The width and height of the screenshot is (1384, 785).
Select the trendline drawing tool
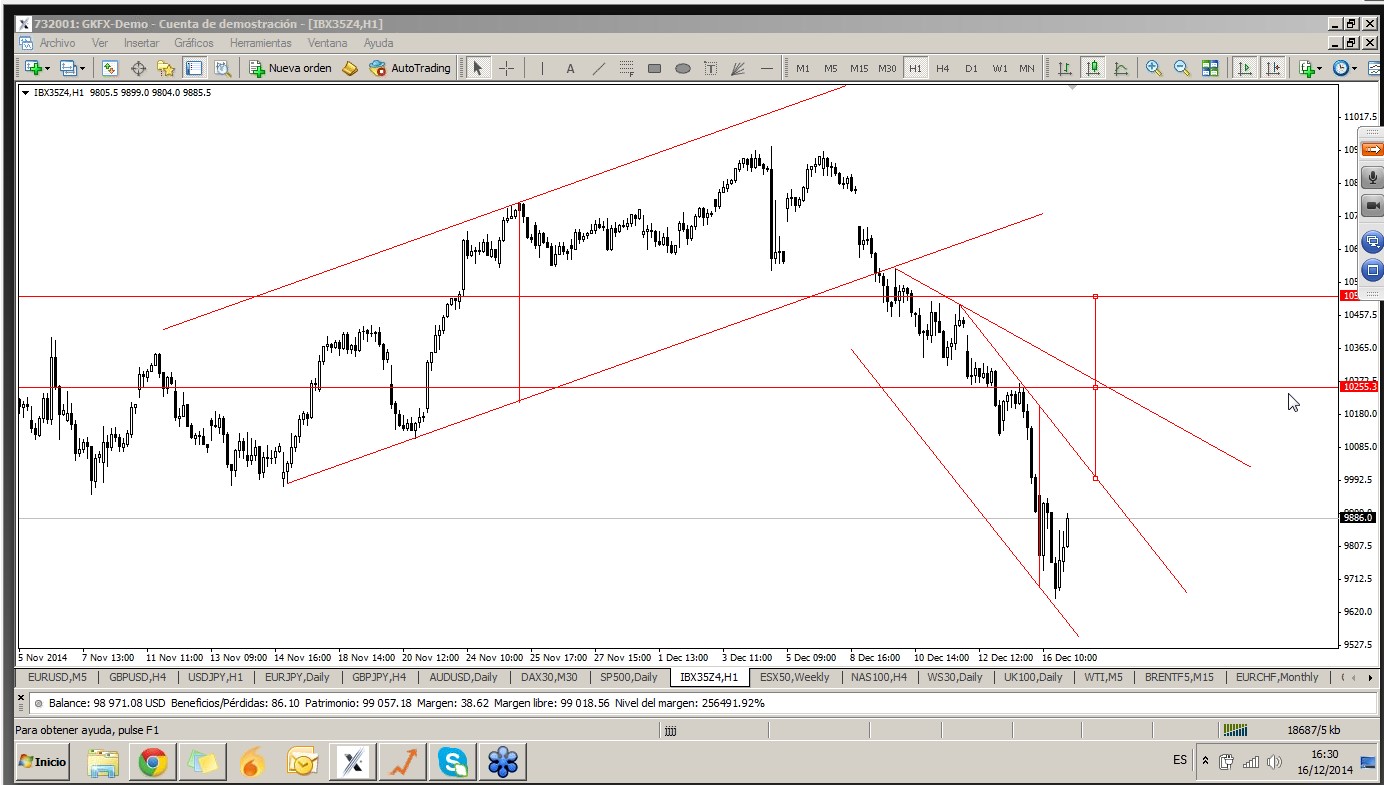599,68
